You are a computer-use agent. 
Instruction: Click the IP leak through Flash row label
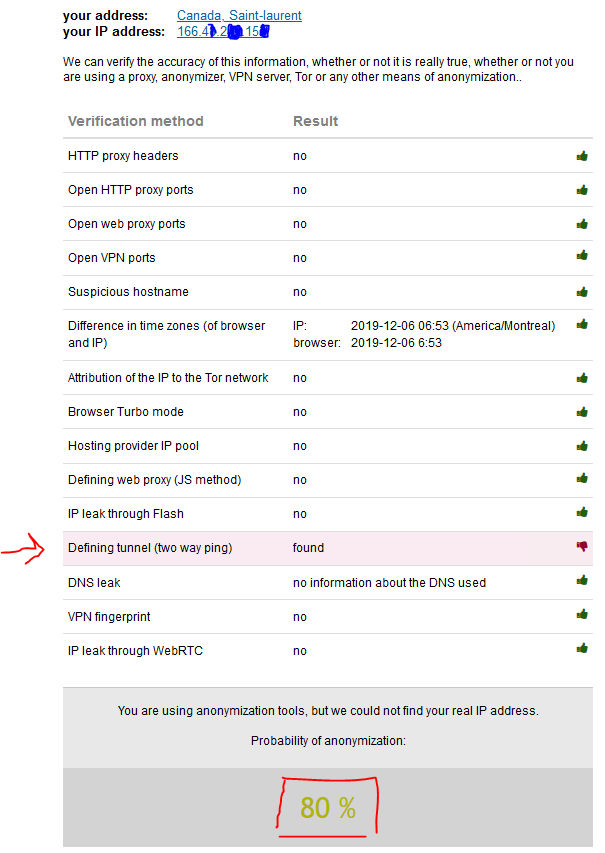(x=126, y=514)
